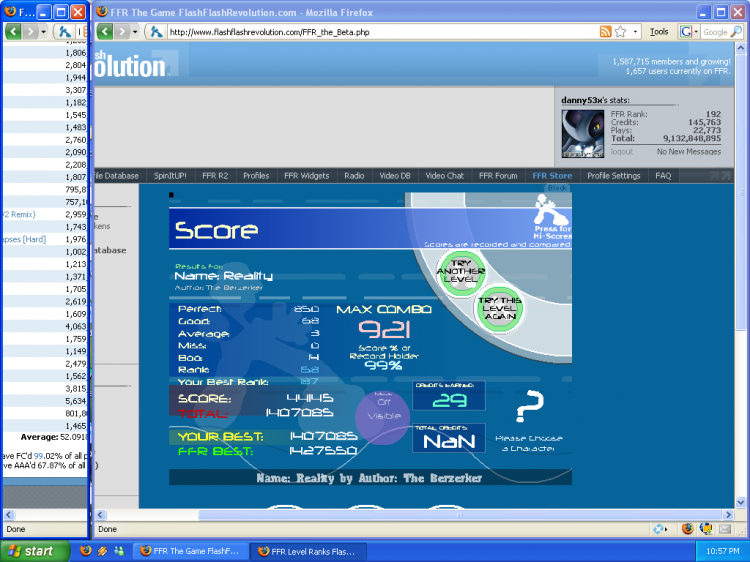
Task: Click the 99.02% FC'd text in left window
Action: point(44,456)
